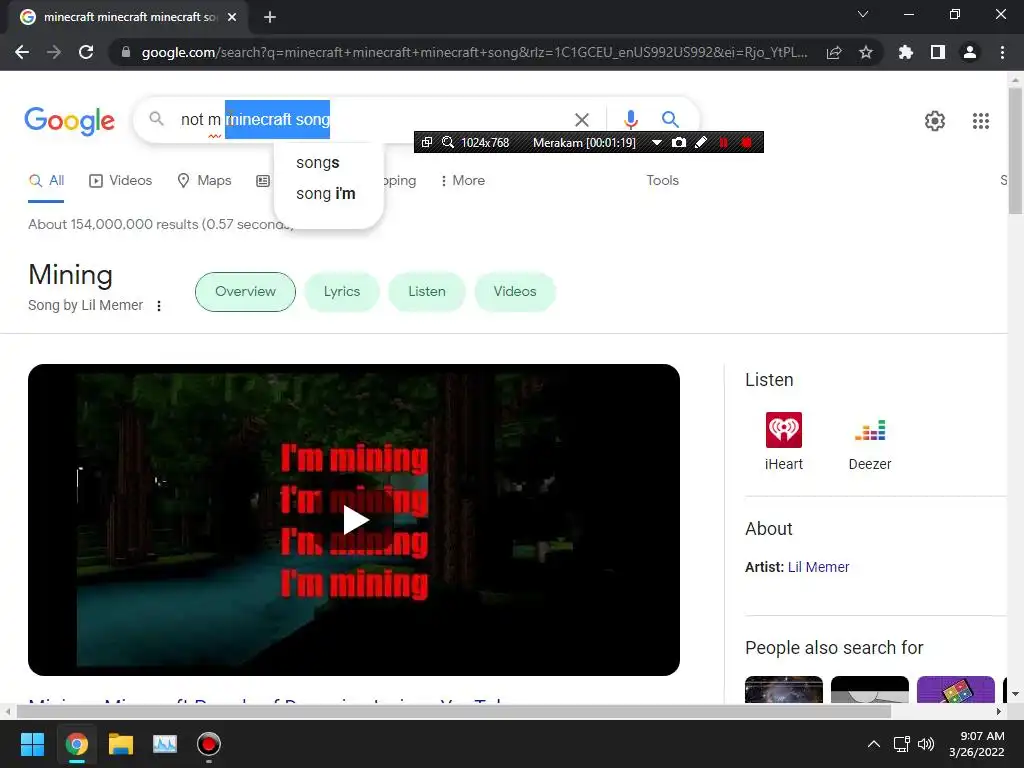Open the recorder overlay dropdown arrow
The image size is (1024, 768).
click(x=657, y=142)
